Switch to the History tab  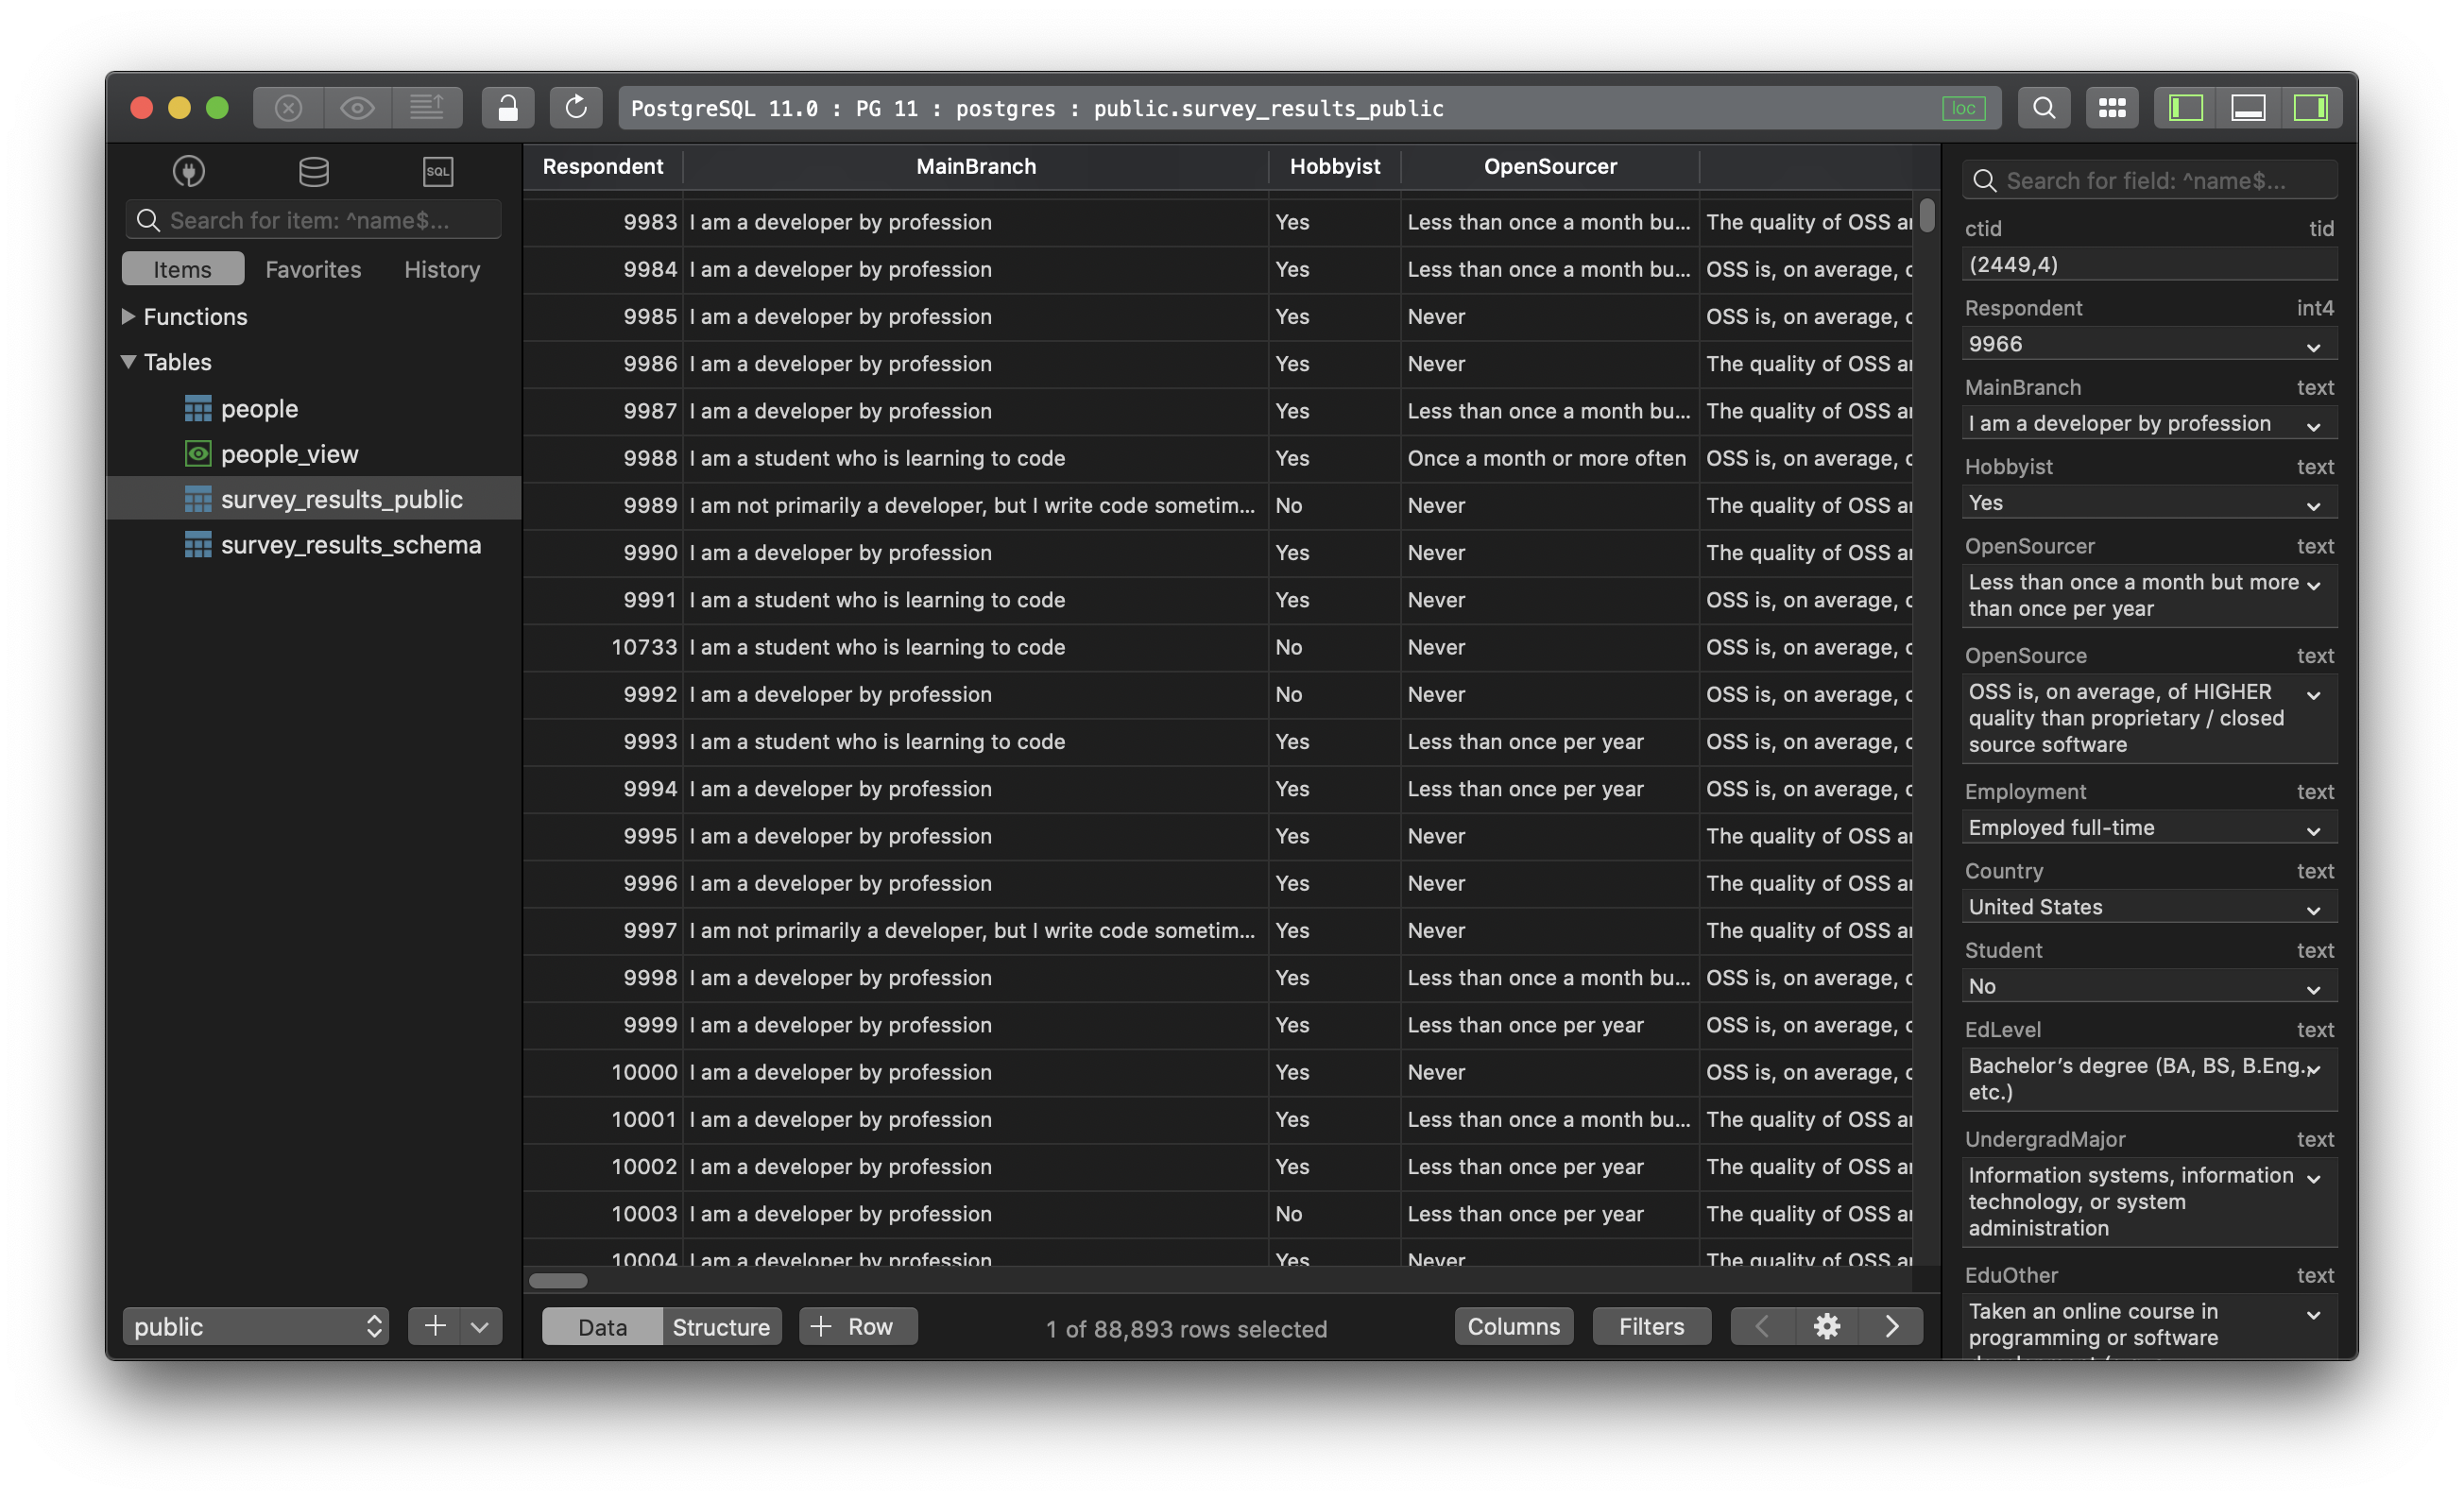pyautogui.click(x=442, y=267)
